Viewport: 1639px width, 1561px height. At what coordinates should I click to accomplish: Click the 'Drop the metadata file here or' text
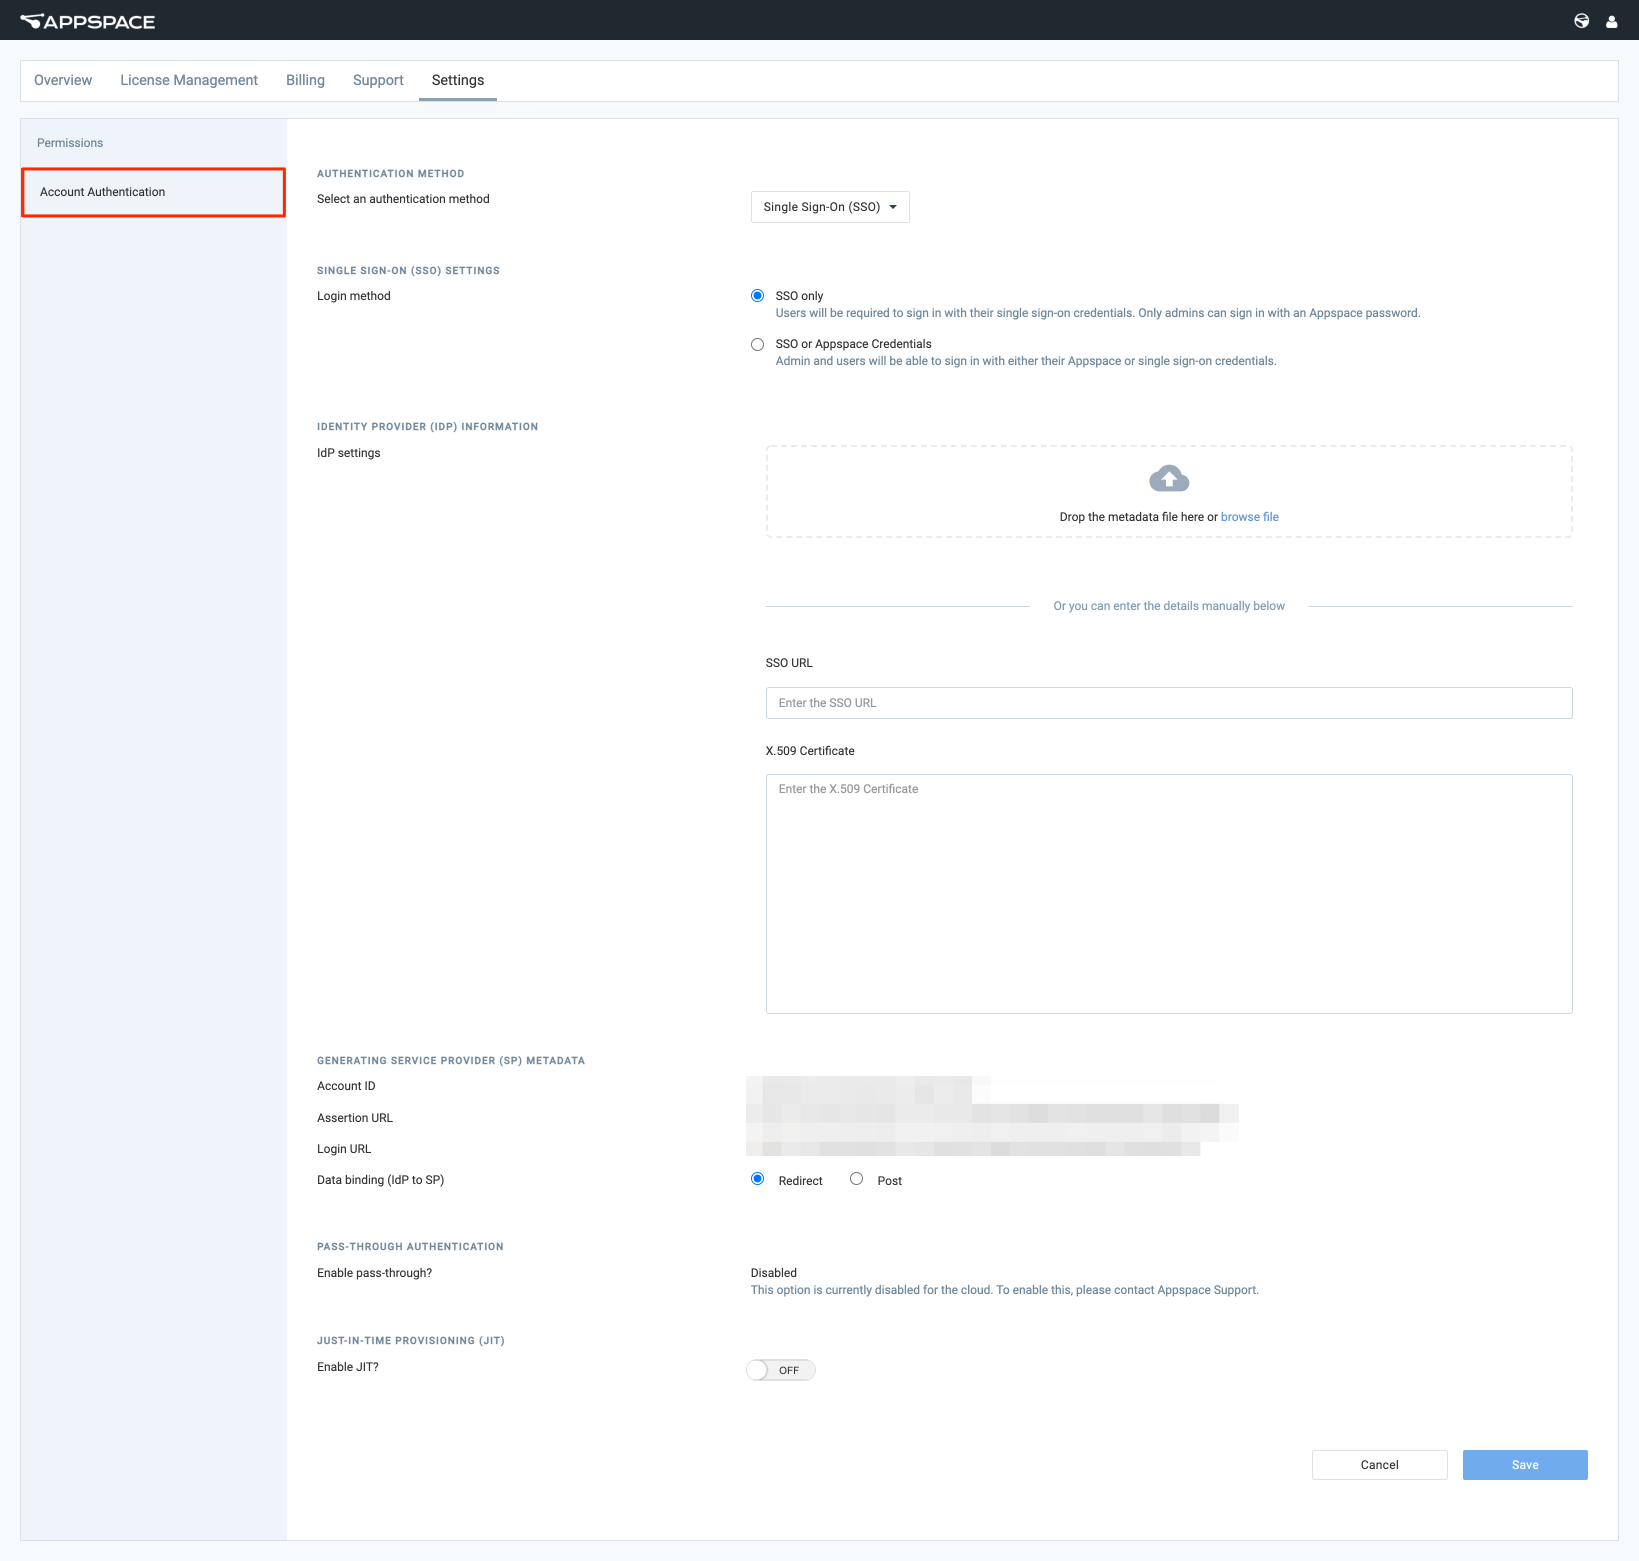pyautogui.click(x=1138, y=517)
